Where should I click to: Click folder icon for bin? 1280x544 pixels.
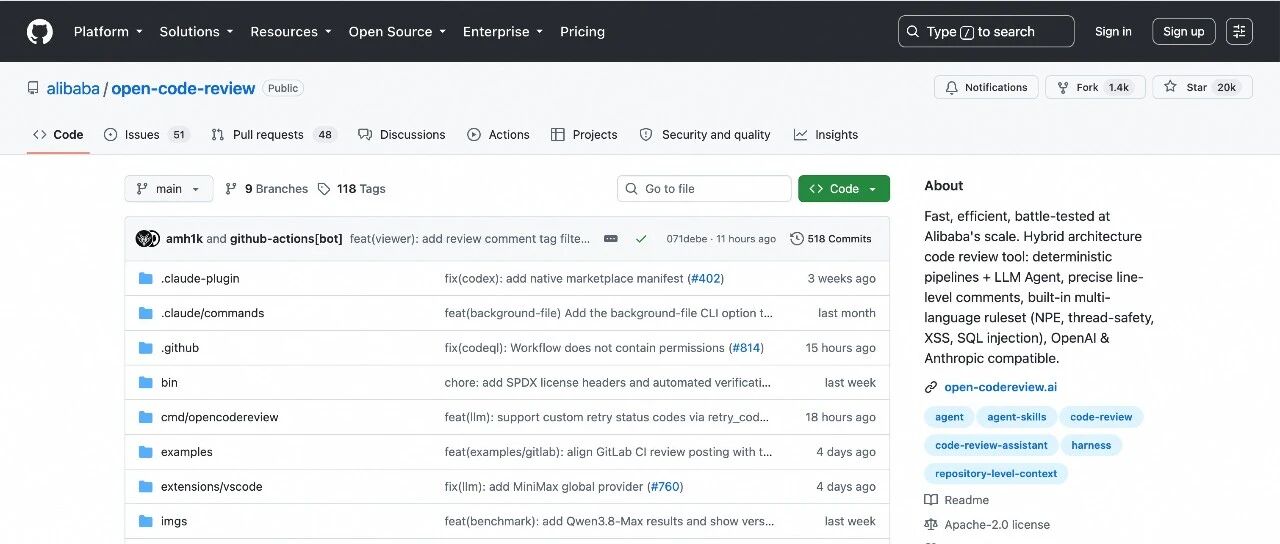click(x=145, y=382)
